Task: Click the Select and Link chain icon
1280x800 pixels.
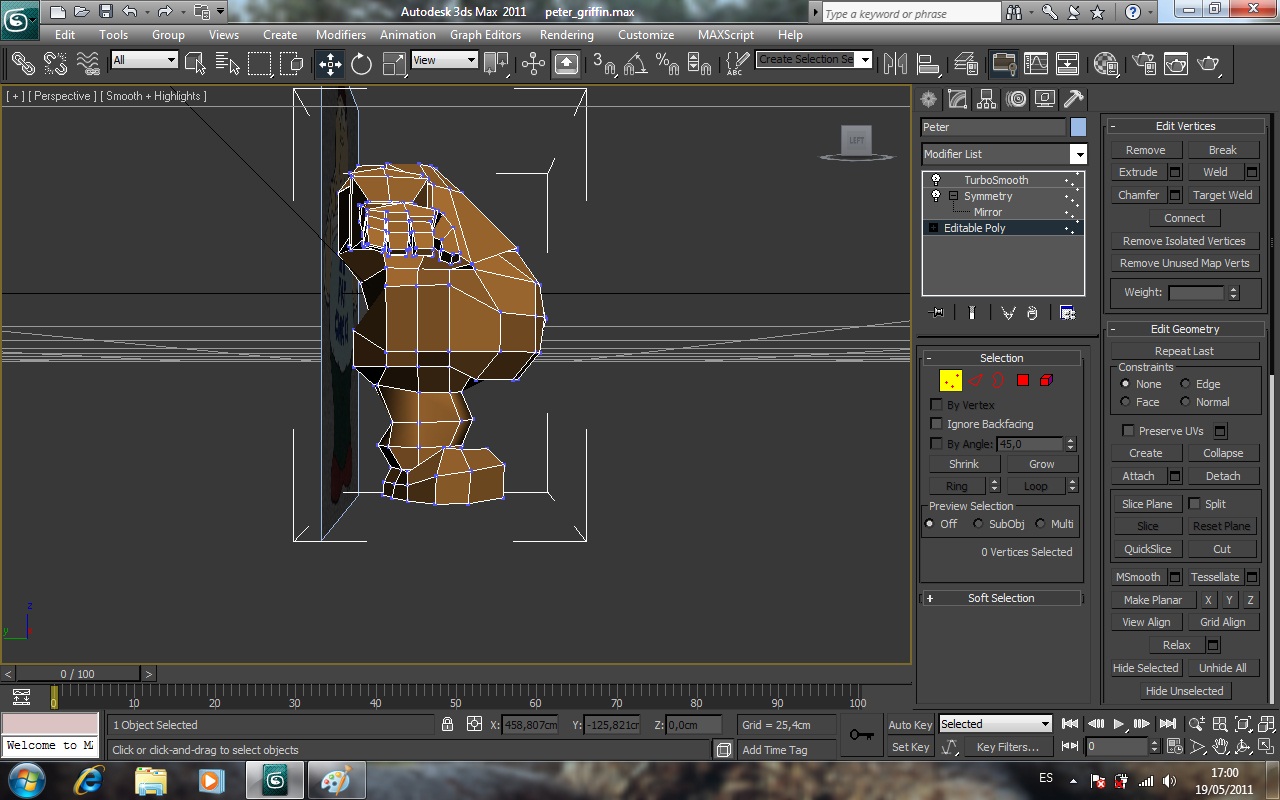Action: point(22,64)
